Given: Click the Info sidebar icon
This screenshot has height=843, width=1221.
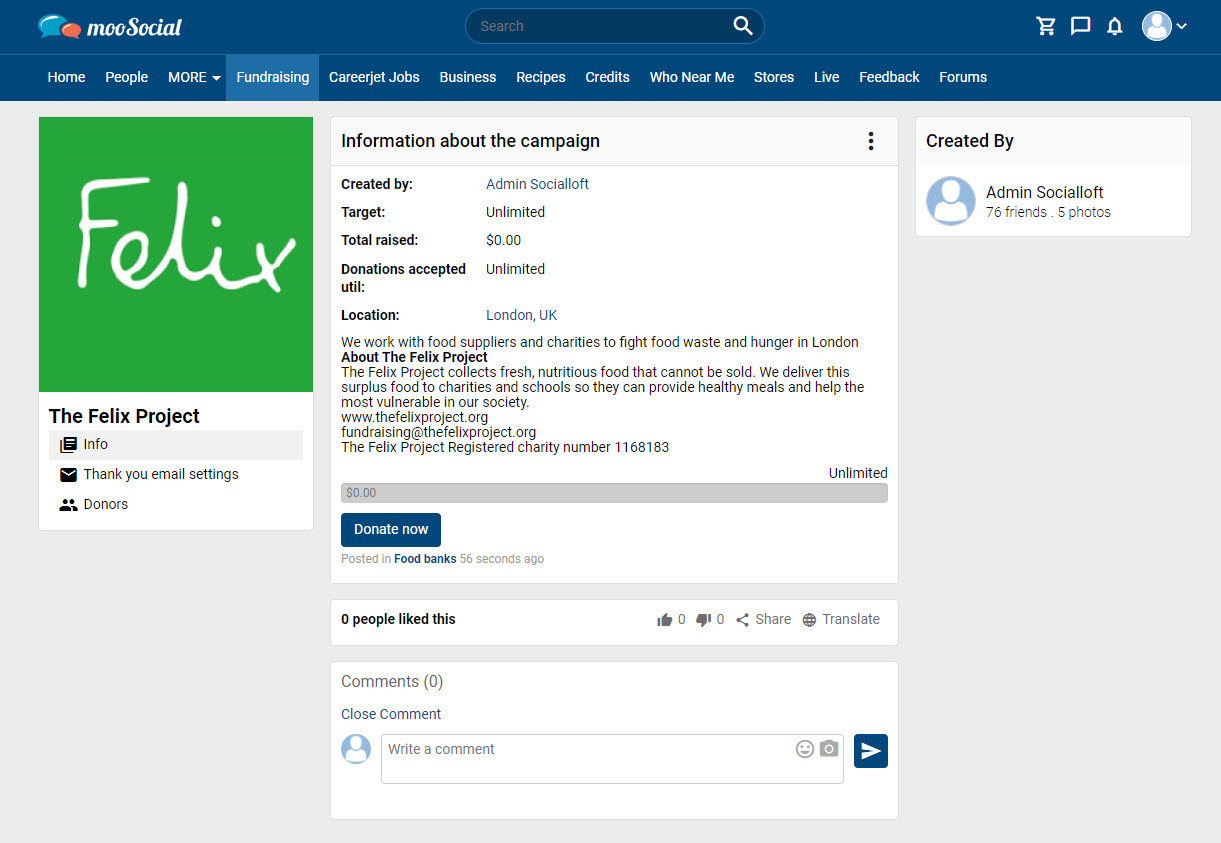Looking at the screenshot, I should [68, 445].
